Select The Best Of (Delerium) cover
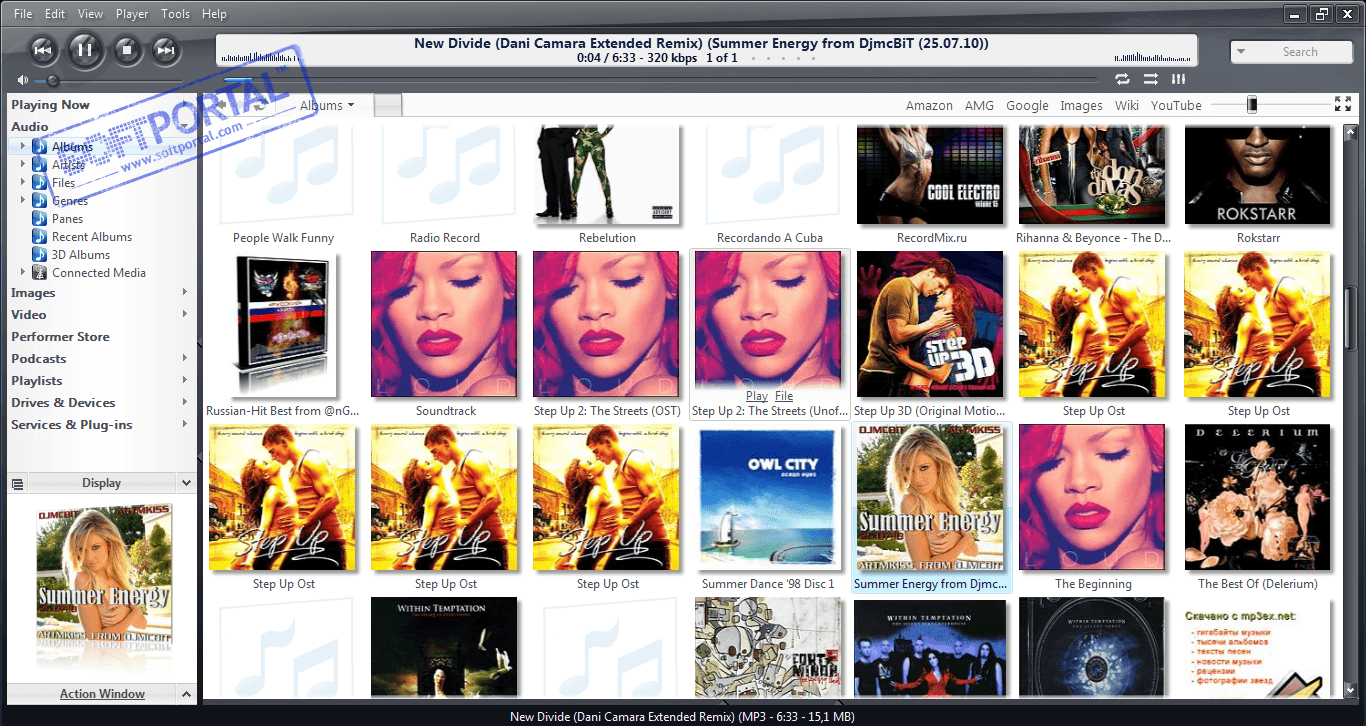Screen dimensions: 1366x726 pyautogui.click(x=1258, y=497)
